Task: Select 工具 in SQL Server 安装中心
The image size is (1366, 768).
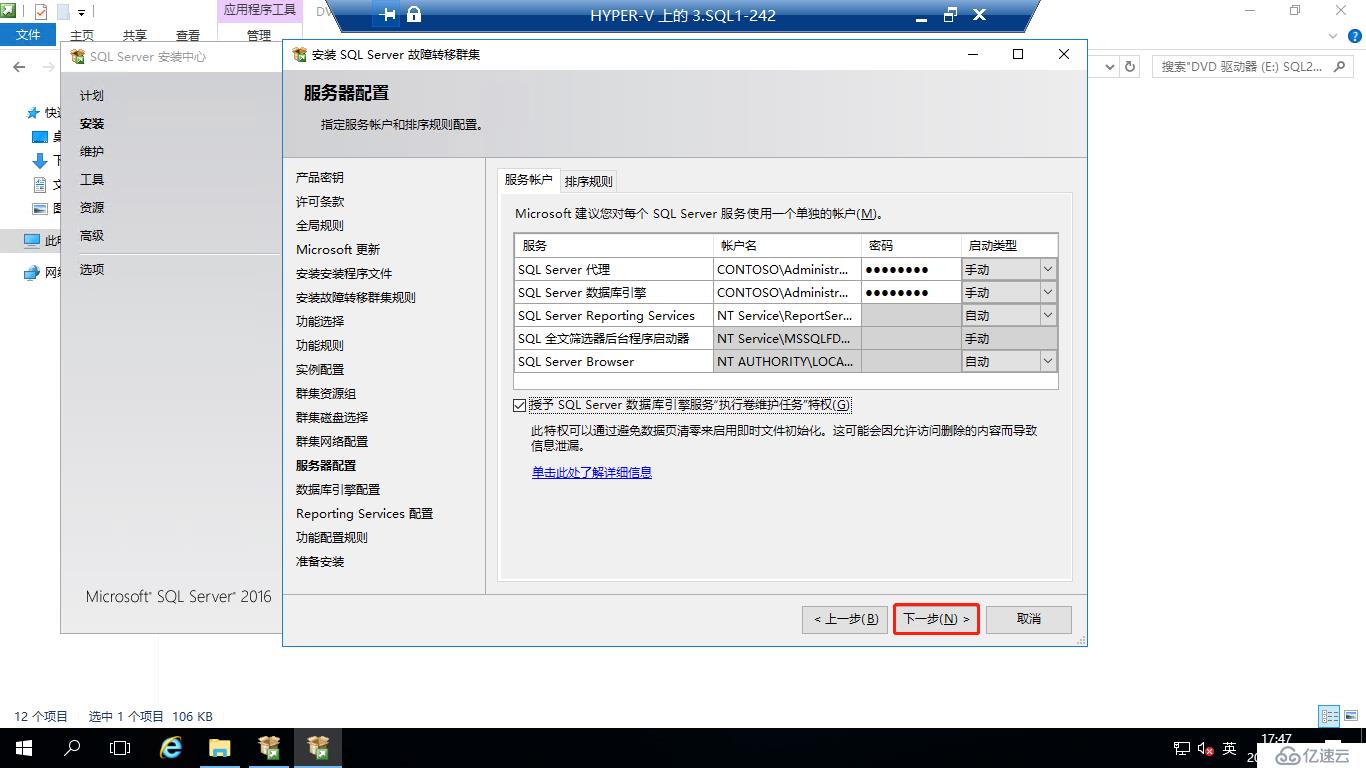Action: point(92,180)
